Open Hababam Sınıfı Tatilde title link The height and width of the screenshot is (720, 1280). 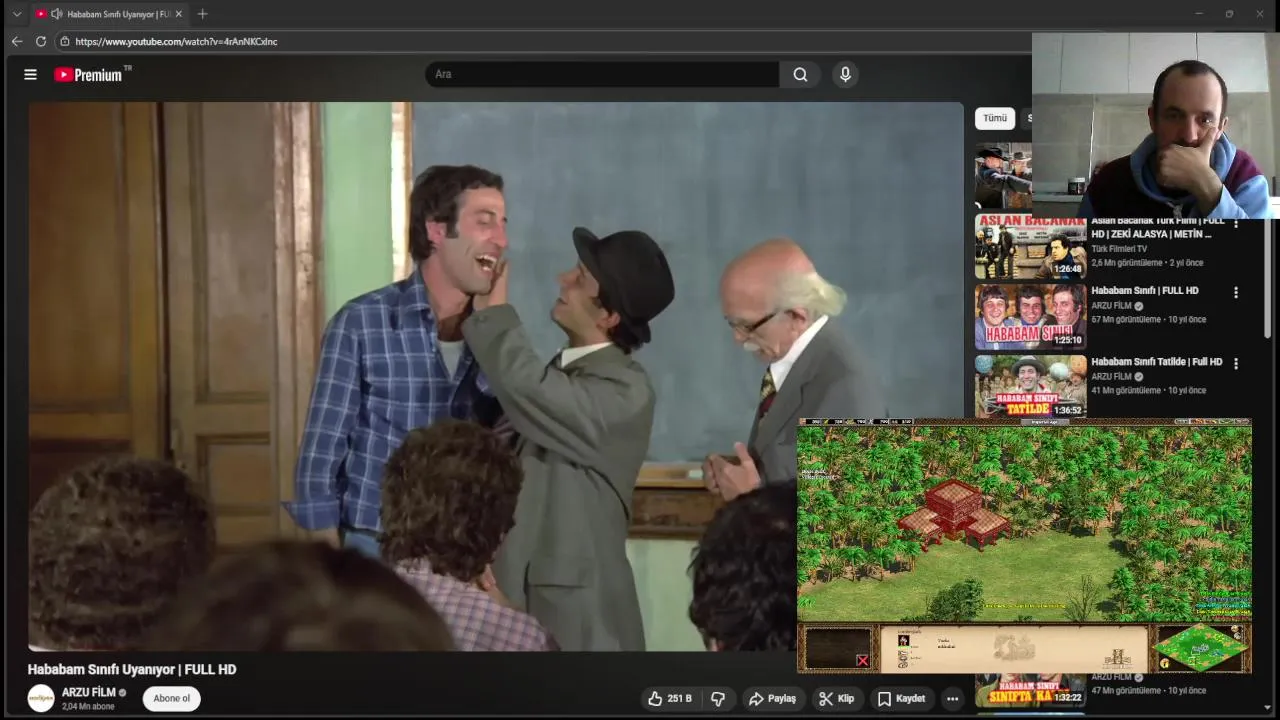click(x=1157, y=362)
